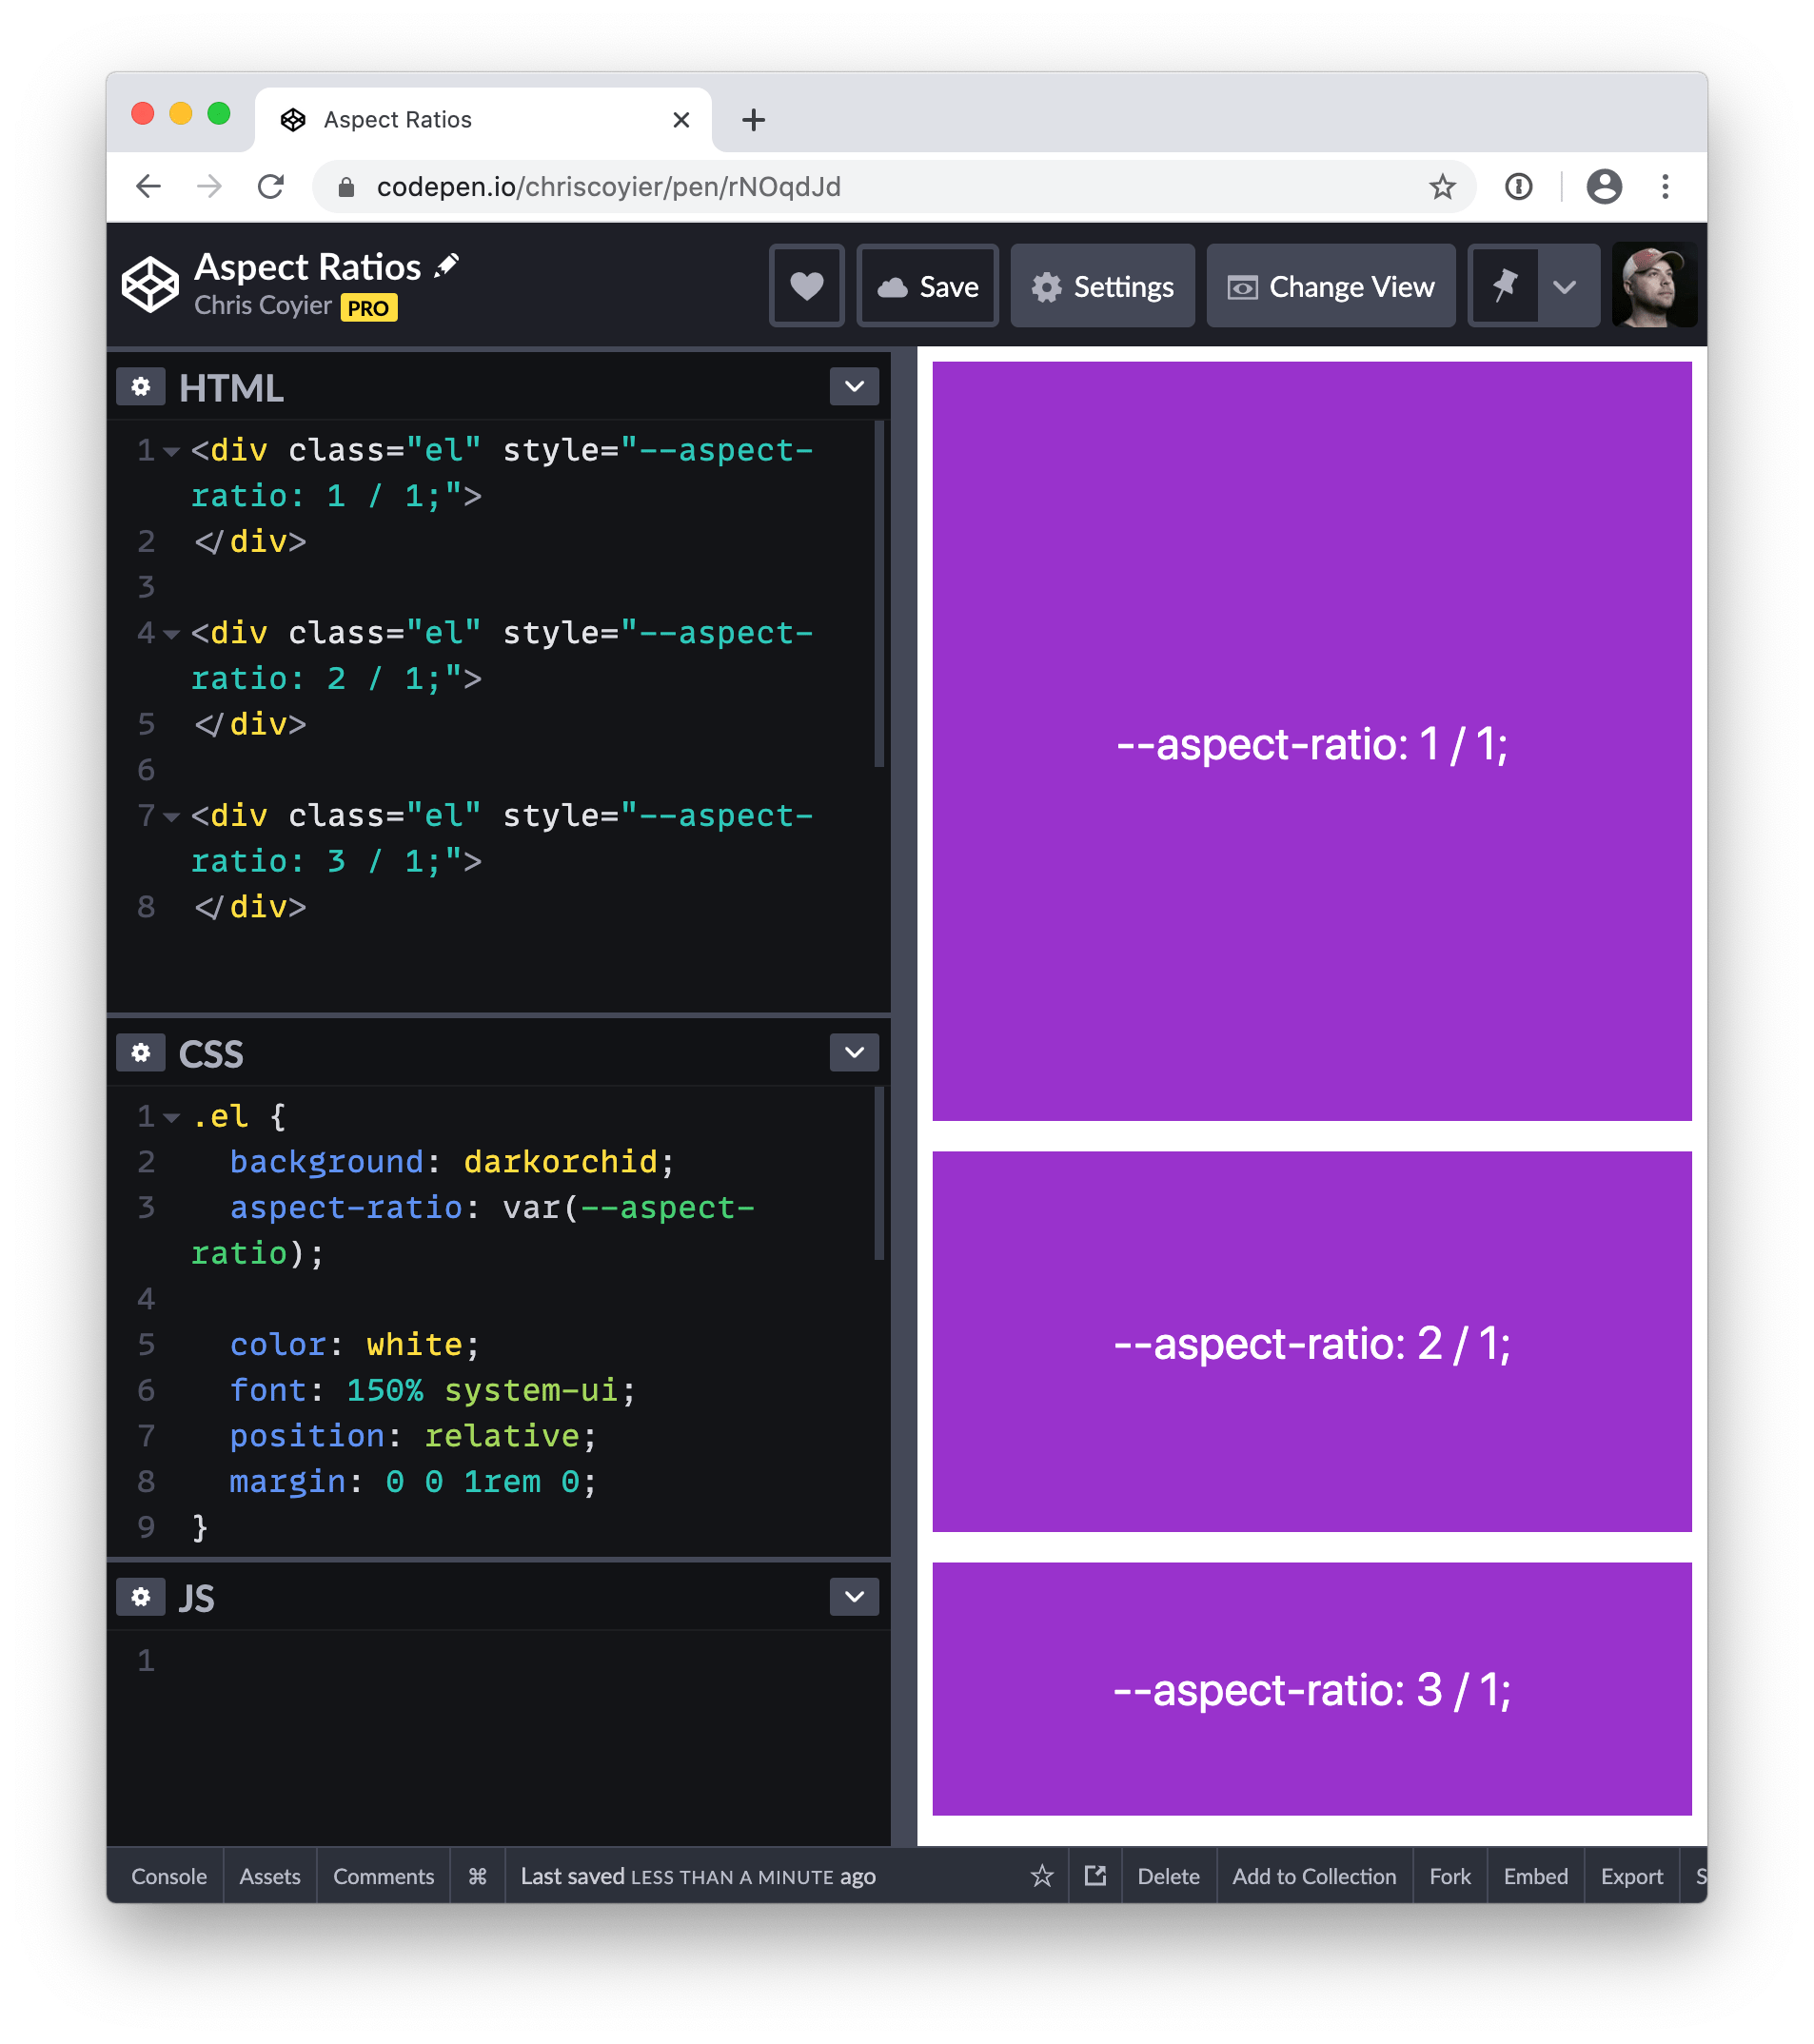The width and height of the screenshot is (1814, 2044).
Task: Expand the CSS panel dropdown chevron
Action: point(854,1052)
